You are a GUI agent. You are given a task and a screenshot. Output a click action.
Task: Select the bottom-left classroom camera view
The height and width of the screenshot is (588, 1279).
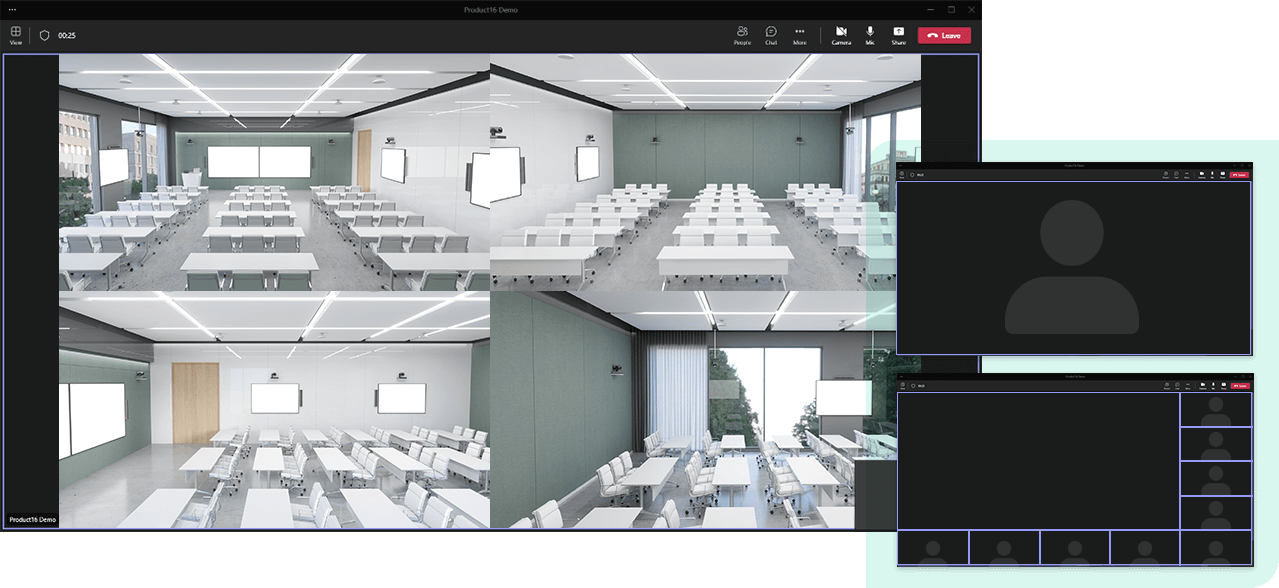coord(274,410)
